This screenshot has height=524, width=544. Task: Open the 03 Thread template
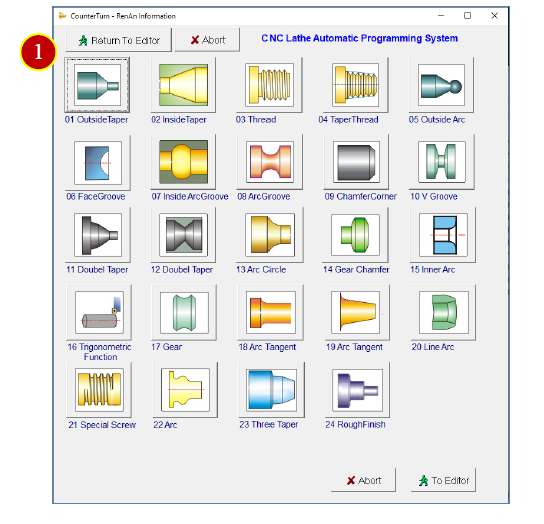(x=270, y=85)
